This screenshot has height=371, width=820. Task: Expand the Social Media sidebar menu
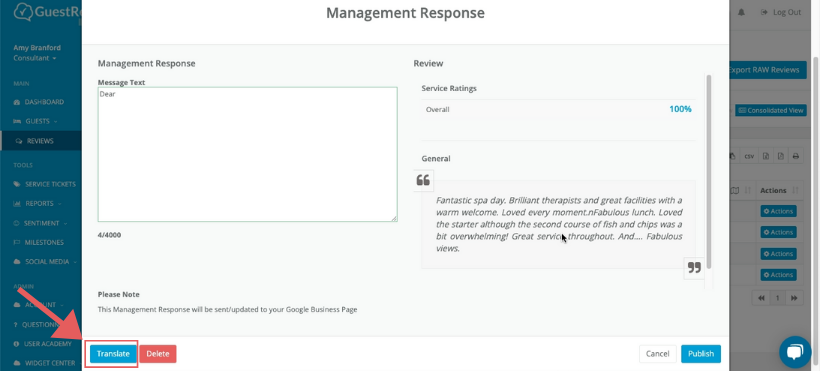pyautogui.click(x=45, y=262)
